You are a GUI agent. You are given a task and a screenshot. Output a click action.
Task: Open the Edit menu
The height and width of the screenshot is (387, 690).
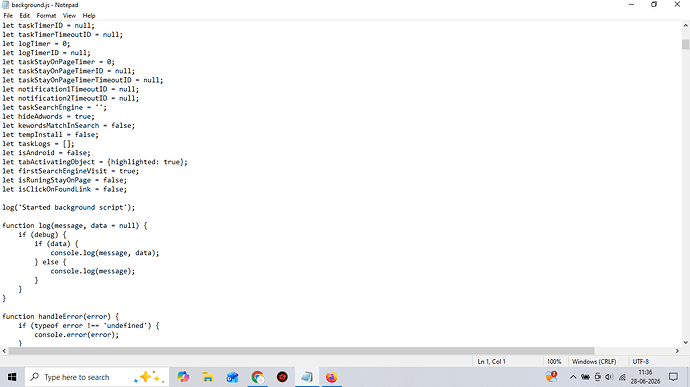pos(25,15)
